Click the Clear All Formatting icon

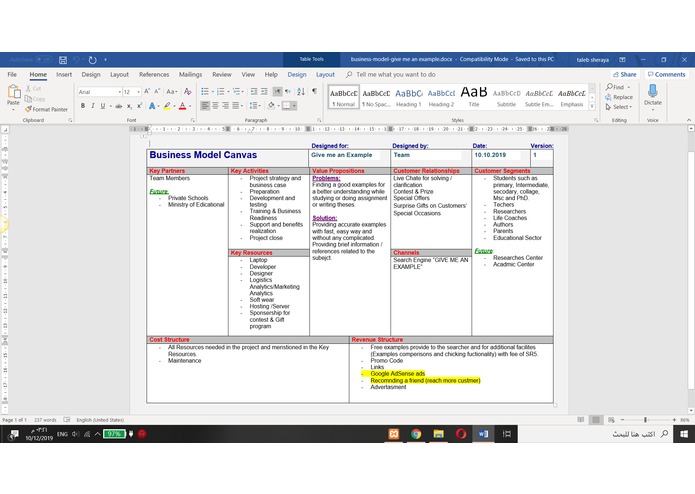[188, 92]
